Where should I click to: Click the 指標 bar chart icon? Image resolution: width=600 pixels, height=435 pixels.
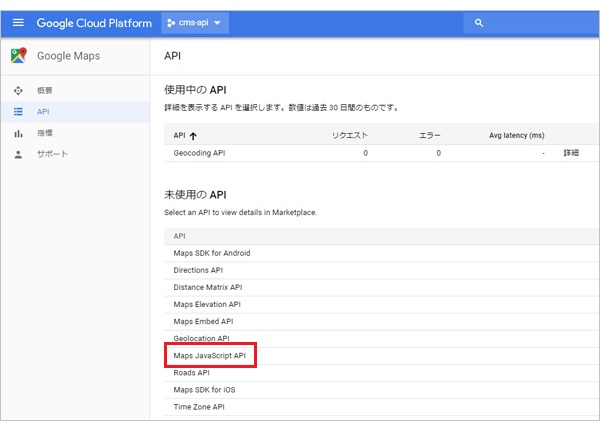click(18, 134)
